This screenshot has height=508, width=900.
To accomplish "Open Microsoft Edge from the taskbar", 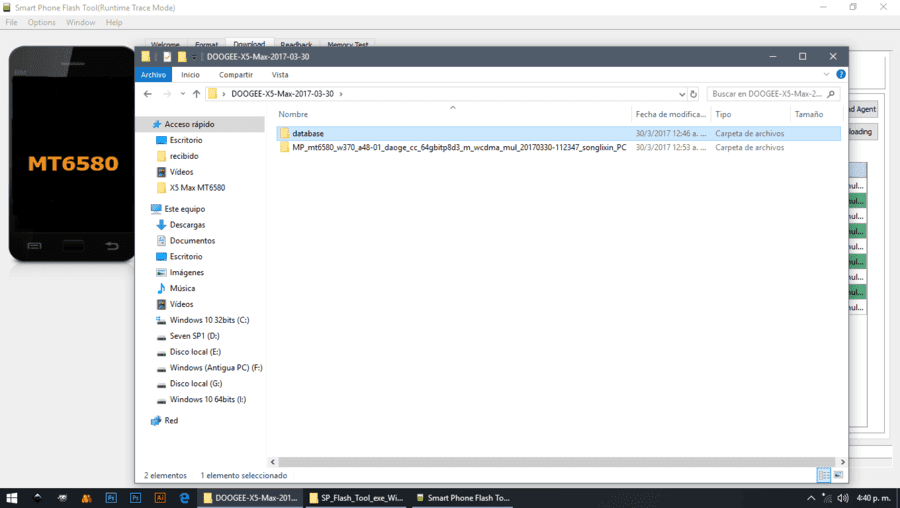I will (x=184, y=498).
